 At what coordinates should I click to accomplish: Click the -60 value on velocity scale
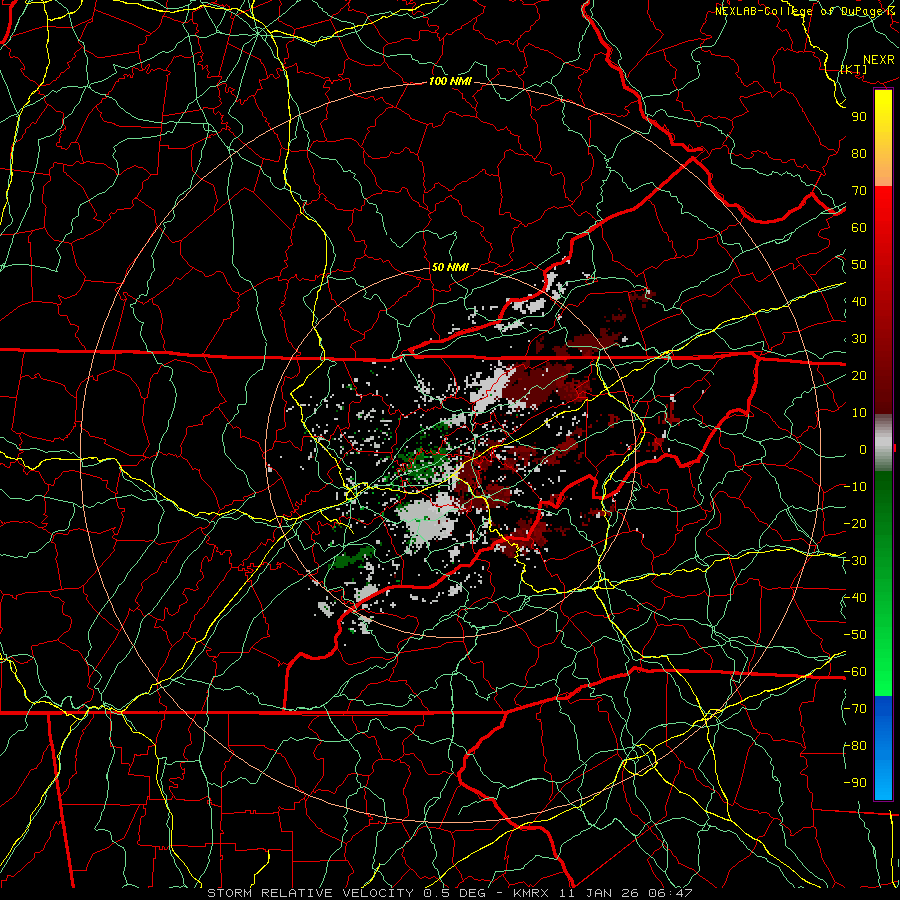[855, 672]
